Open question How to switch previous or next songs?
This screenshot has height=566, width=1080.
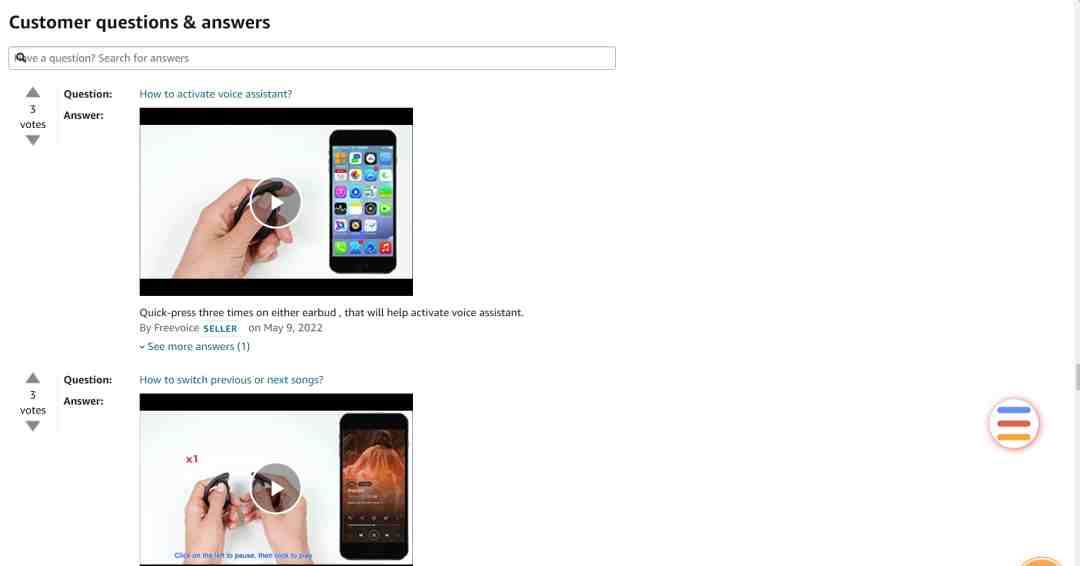tap(231, 379)
